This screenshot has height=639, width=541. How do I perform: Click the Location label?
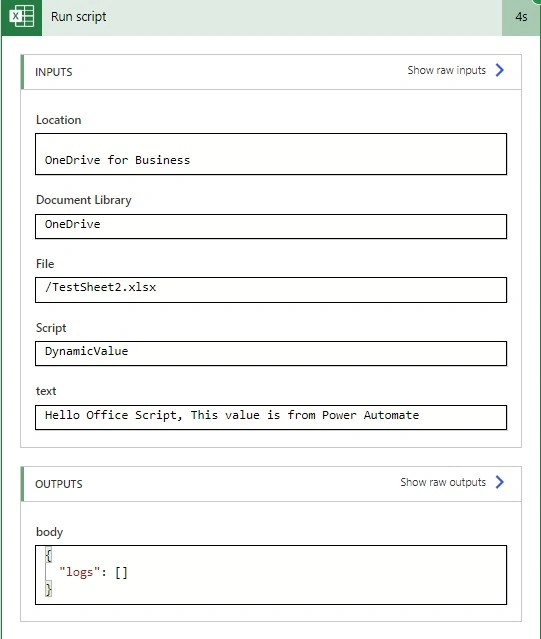click(x=59, y=120)
